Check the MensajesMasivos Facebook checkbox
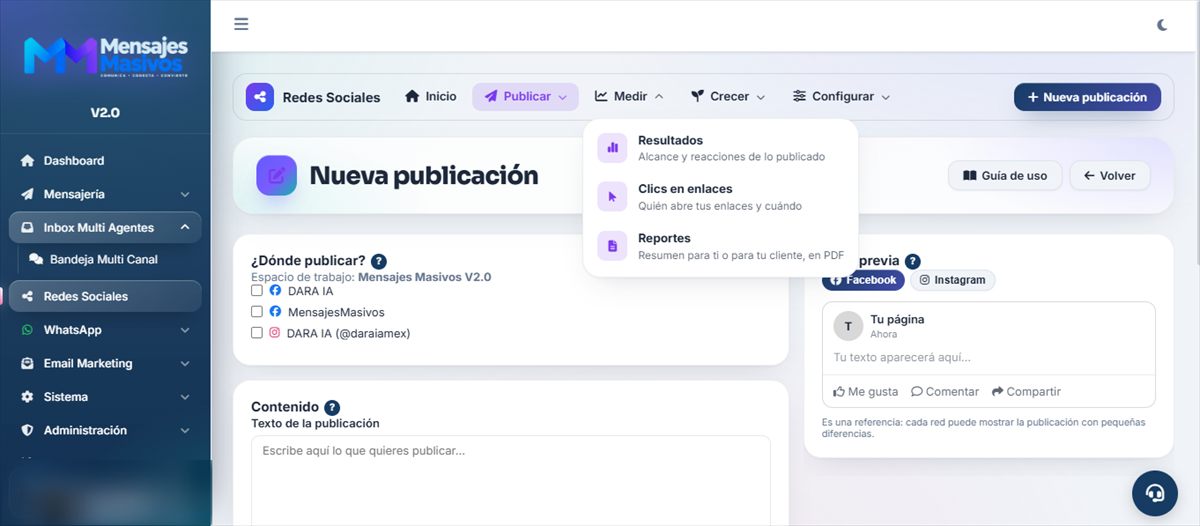 tap(257, 312)
